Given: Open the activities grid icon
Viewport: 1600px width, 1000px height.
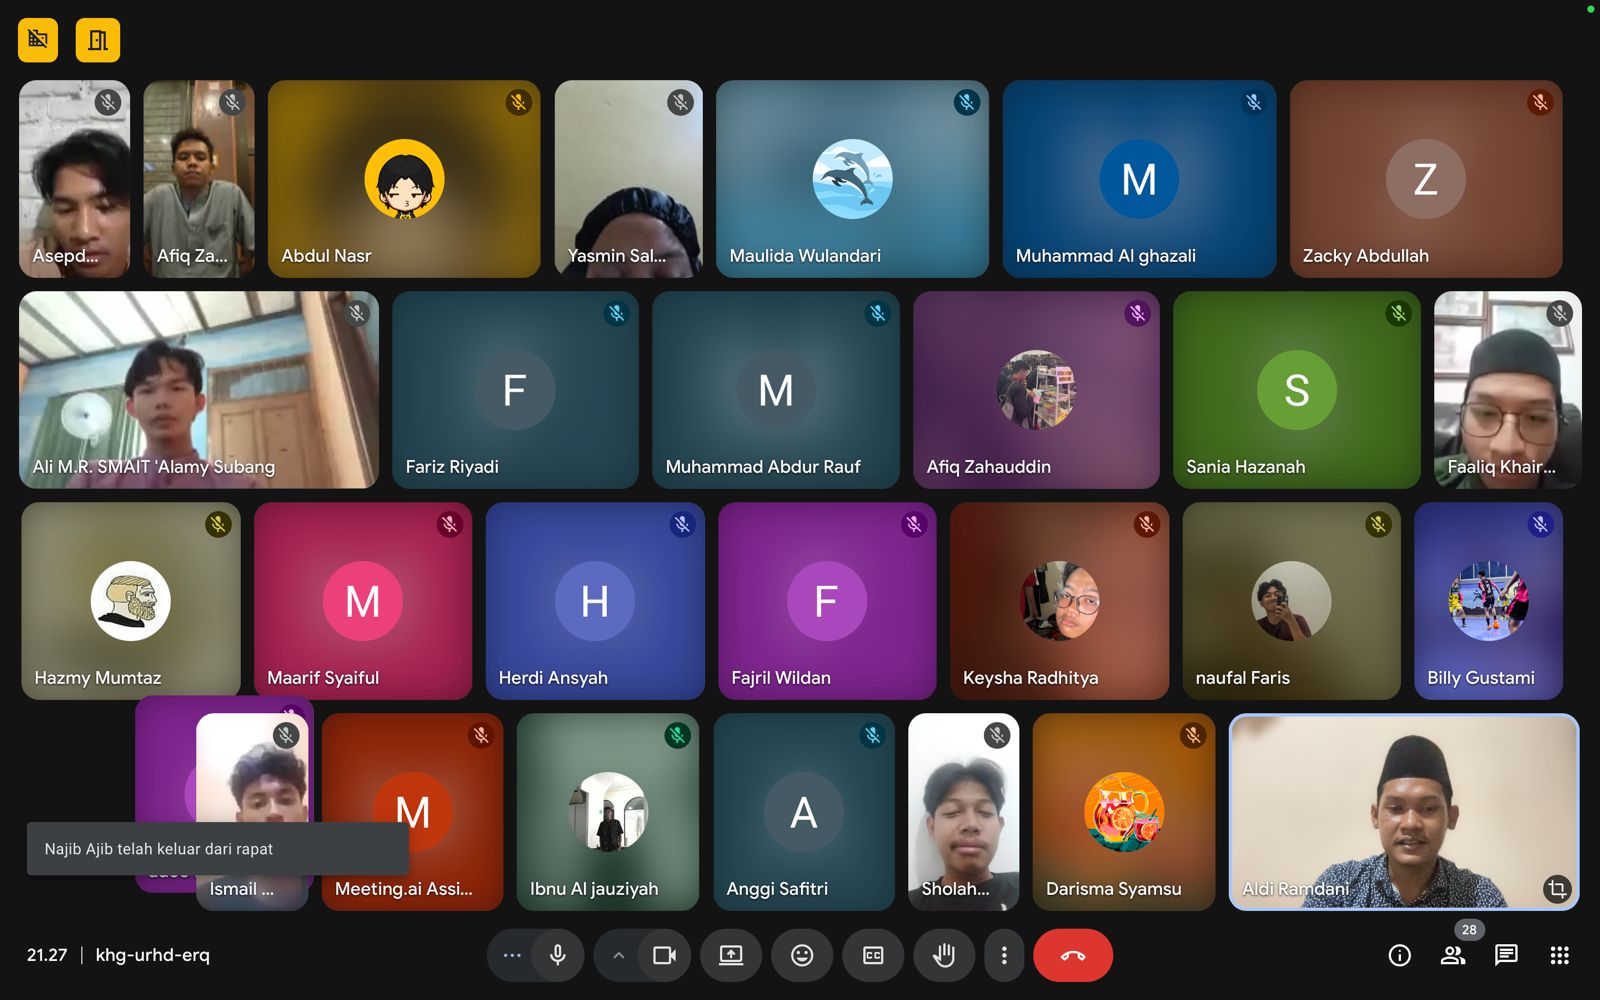Looking at the screenshot, I should [1559, 955].
